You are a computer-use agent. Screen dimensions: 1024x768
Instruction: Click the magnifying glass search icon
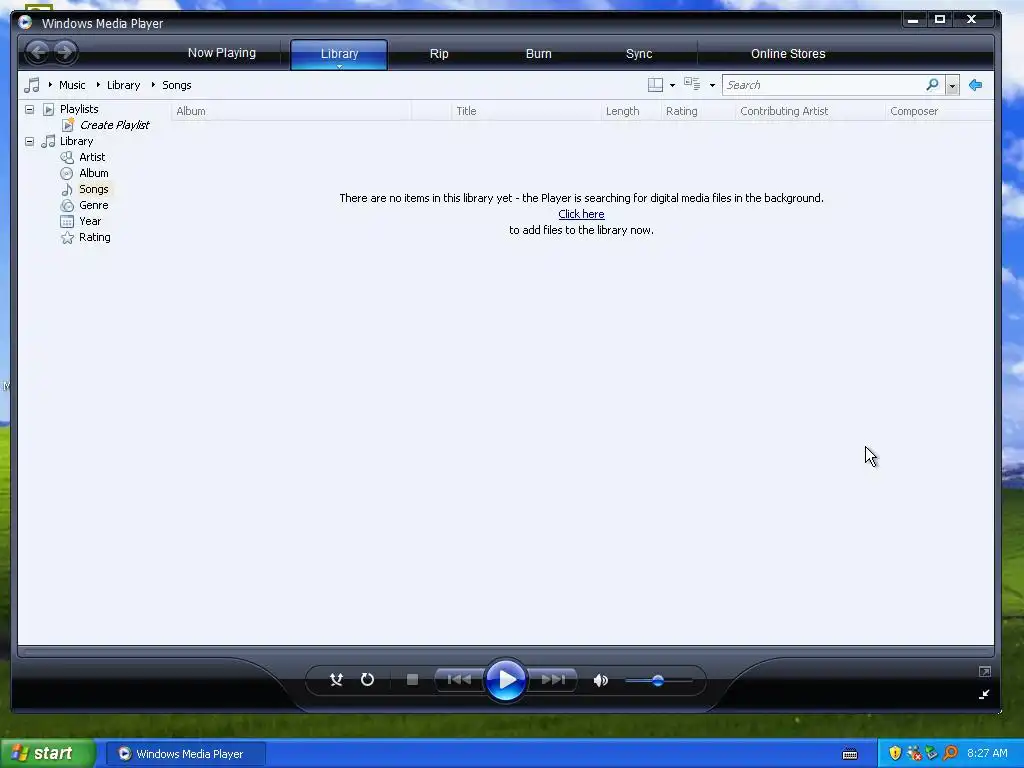click(x=933, y=84)
